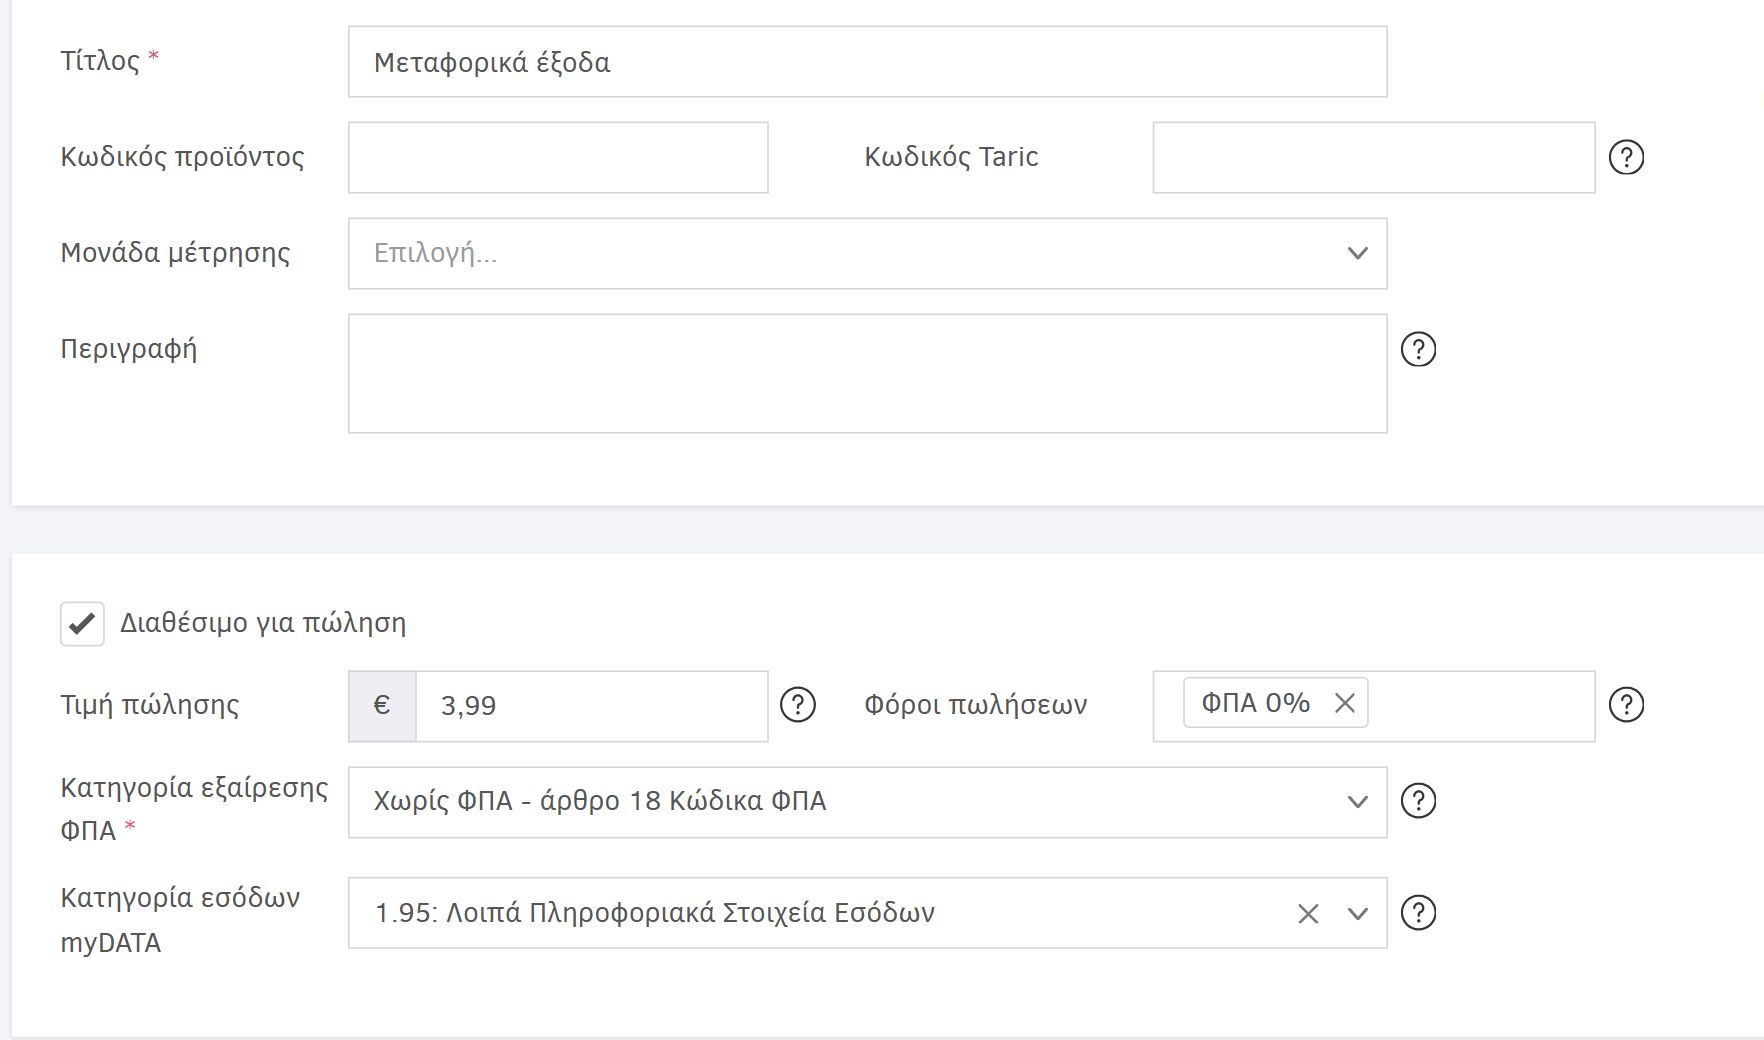This screenshot has height=1040, width=1764.
Task: Toggle Διαθέσιμο για πώληση checkbox
Action: tap(82, 624)
